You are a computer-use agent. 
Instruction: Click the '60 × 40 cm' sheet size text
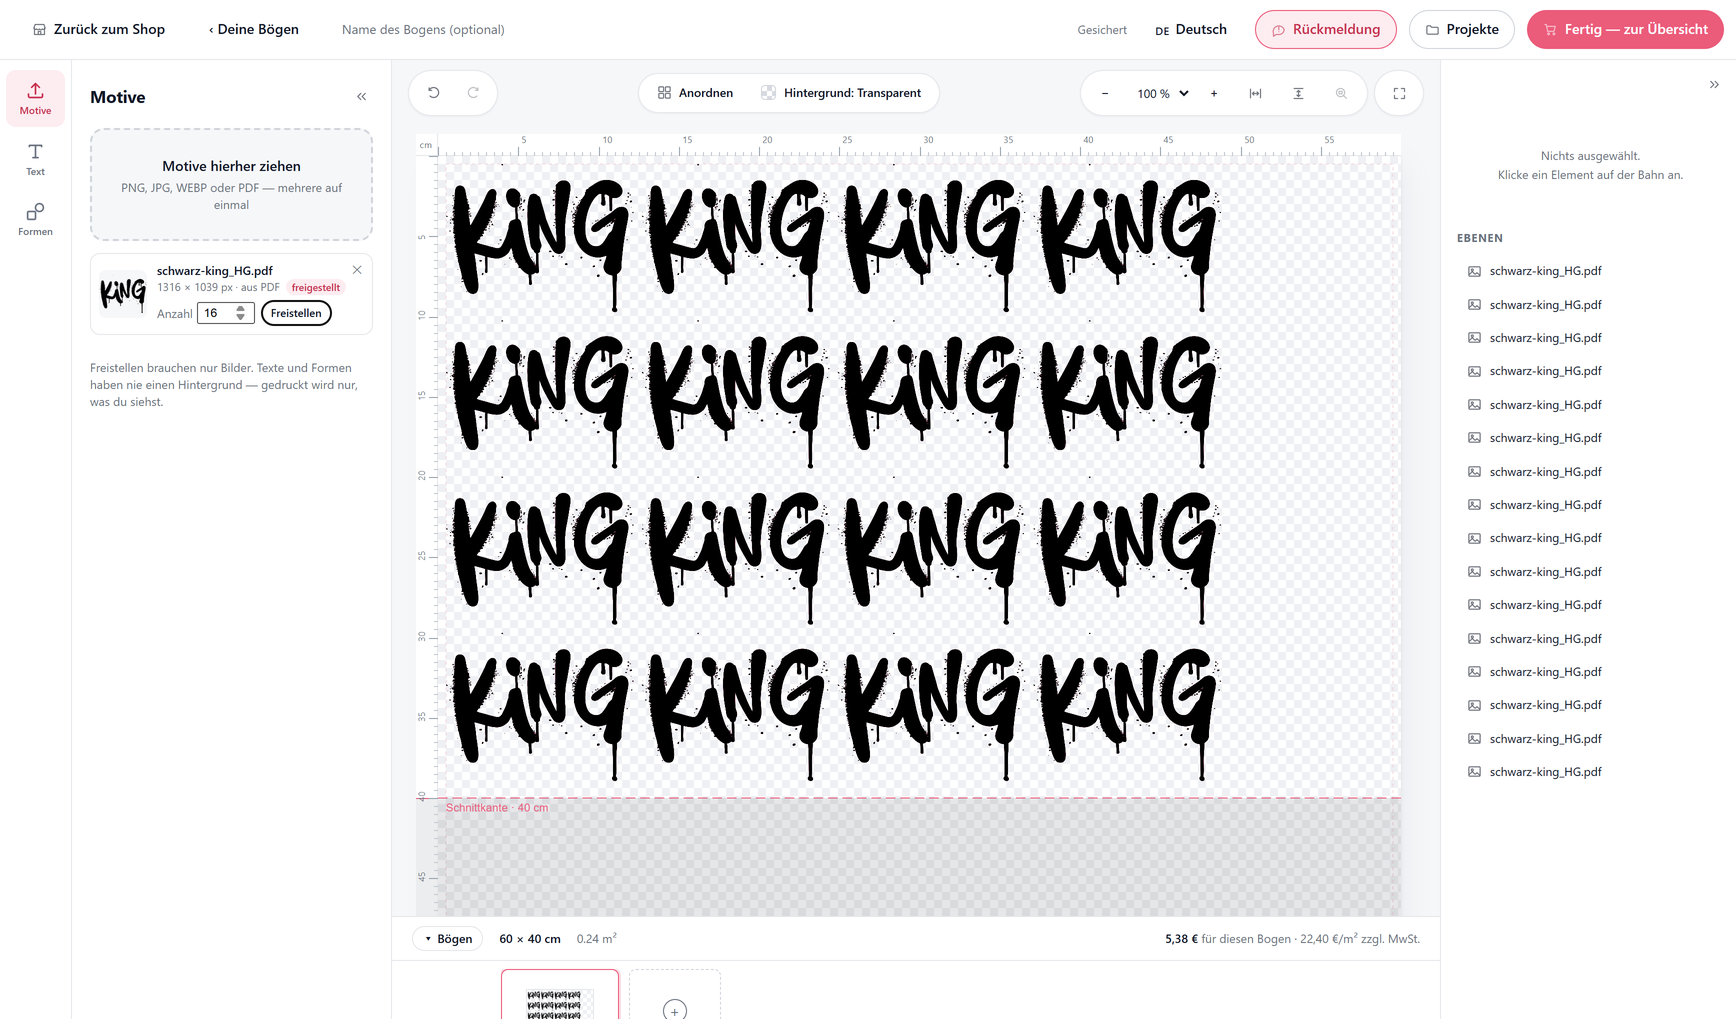(x=530, y=939)
